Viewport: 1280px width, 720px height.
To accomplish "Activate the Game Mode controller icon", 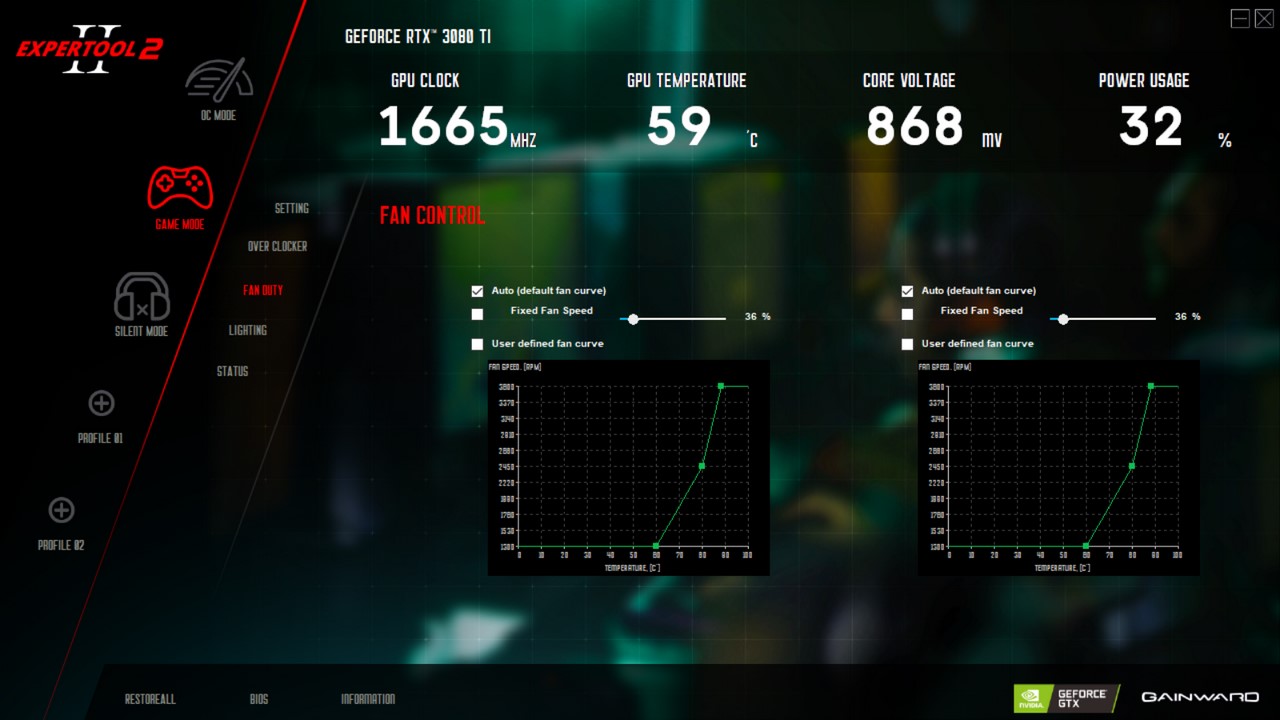I will click(180, 187).
